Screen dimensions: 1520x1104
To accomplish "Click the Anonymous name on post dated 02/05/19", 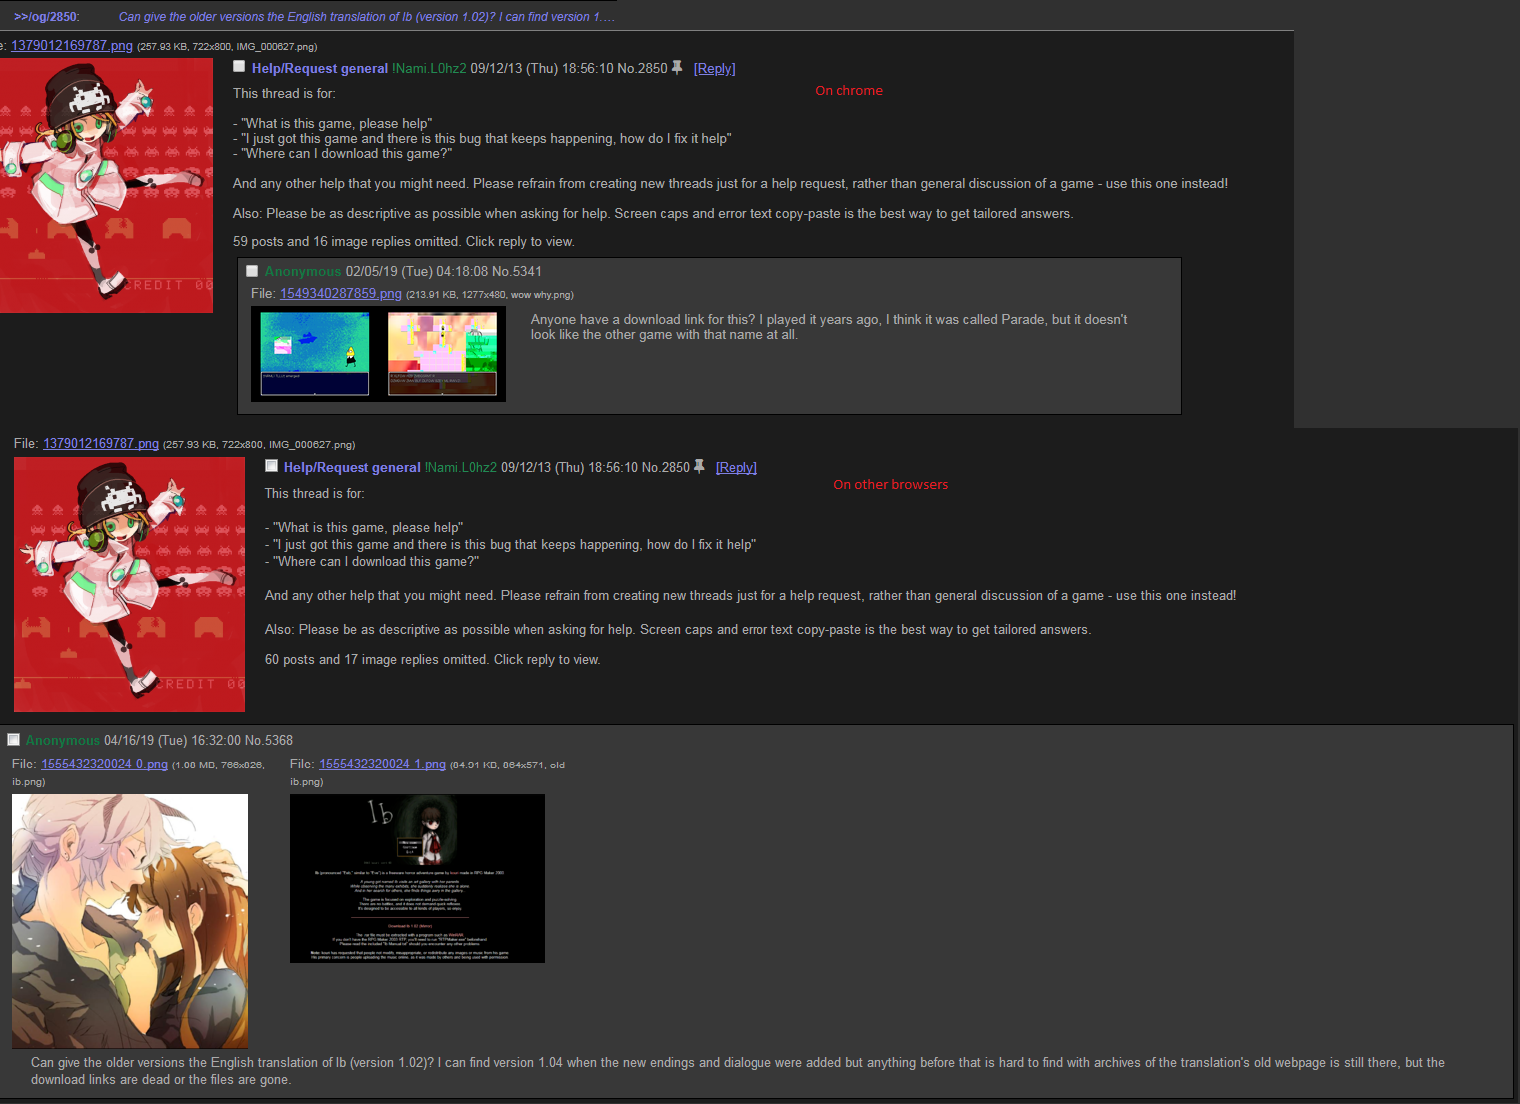I will pyautogui.click(x=303, y=272).
